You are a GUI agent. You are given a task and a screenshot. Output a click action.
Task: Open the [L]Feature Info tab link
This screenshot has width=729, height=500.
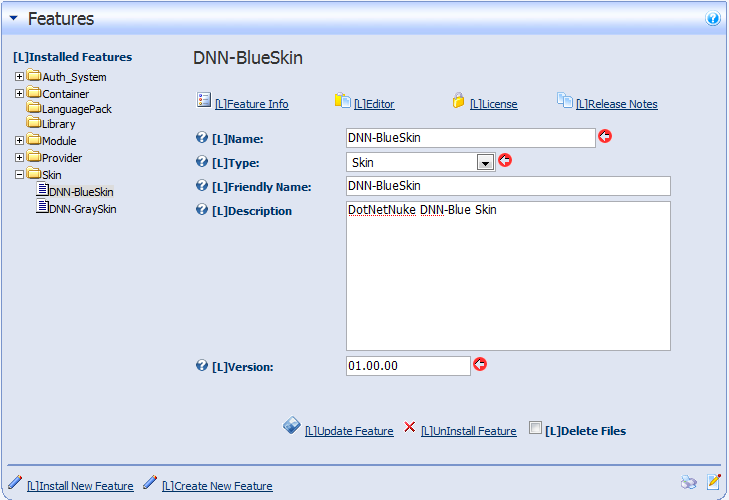(252, 104)
